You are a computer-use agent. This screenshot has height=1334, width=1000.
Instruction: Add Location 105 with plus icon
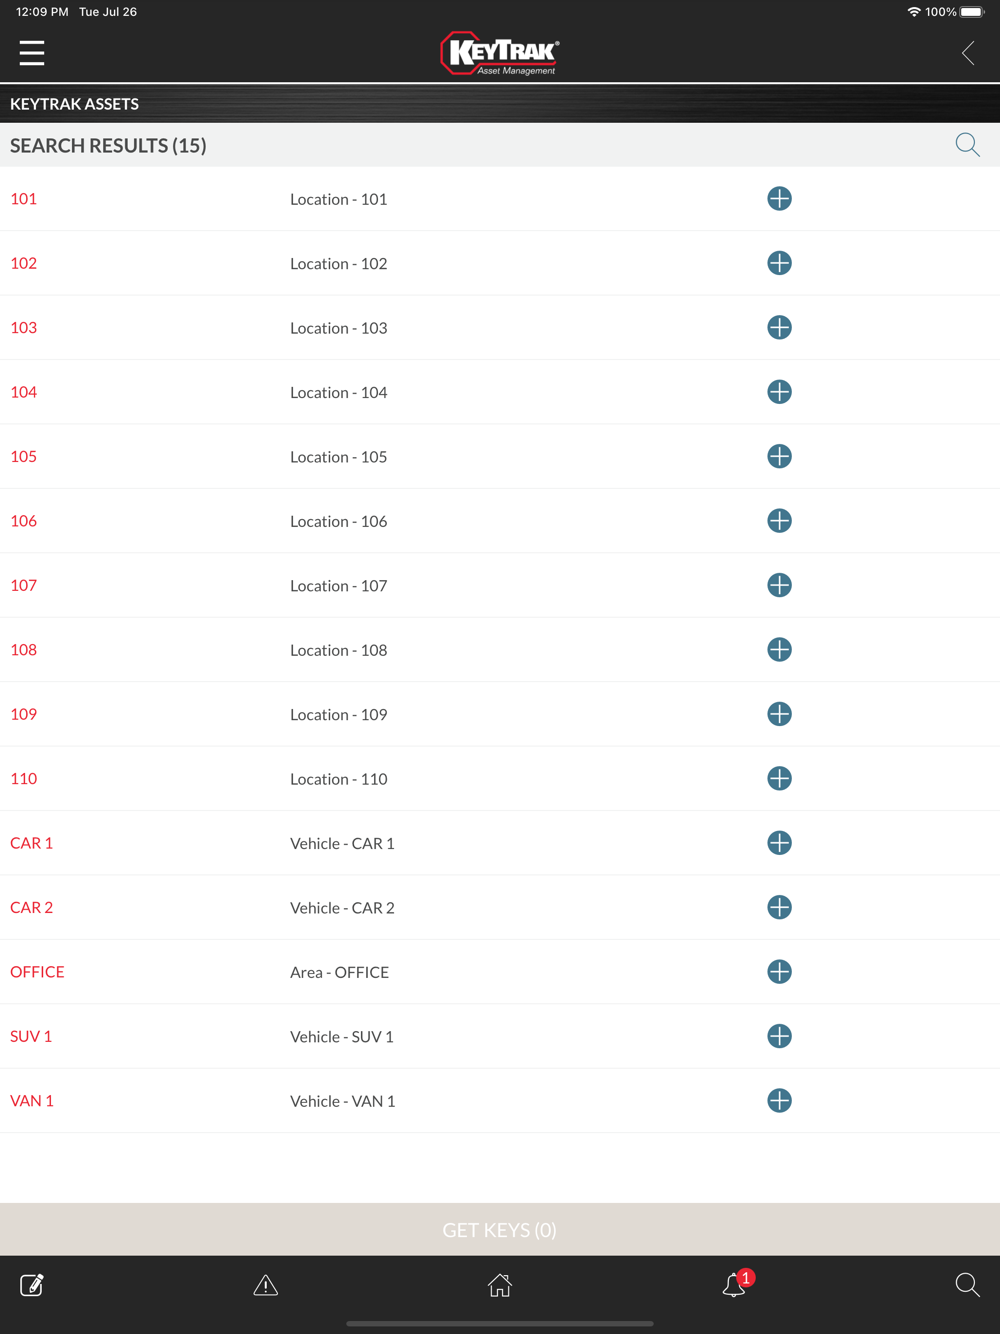[779, 457]
